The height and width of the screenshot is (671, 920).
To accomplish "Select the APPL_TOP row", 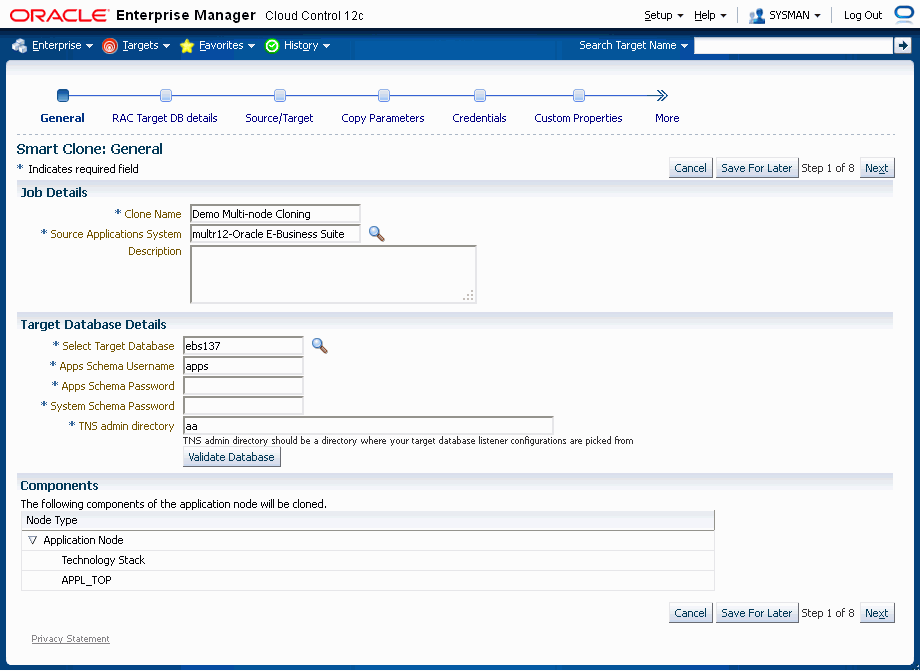I will pos(368,580).
